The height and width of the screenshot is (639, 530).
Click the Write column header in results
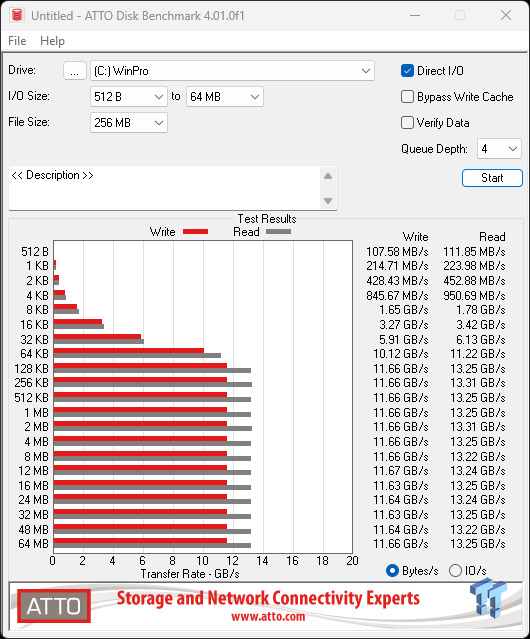[416, 237]
